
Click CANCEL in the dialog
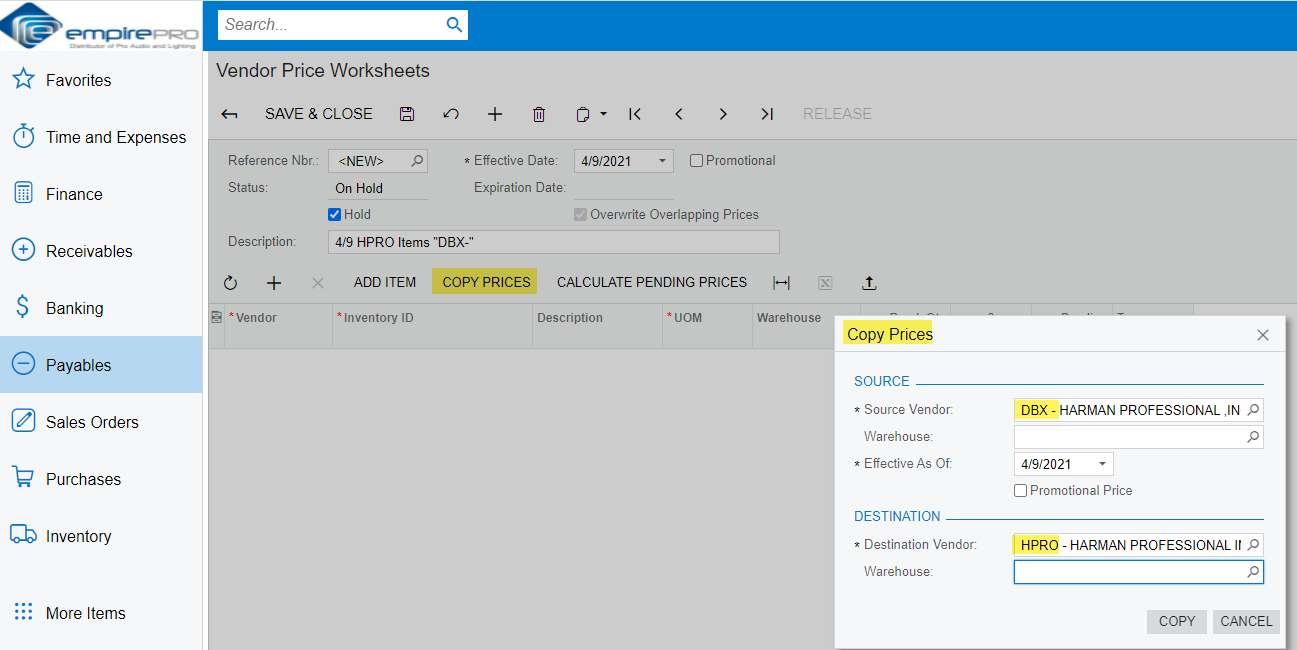point(1246,621)
